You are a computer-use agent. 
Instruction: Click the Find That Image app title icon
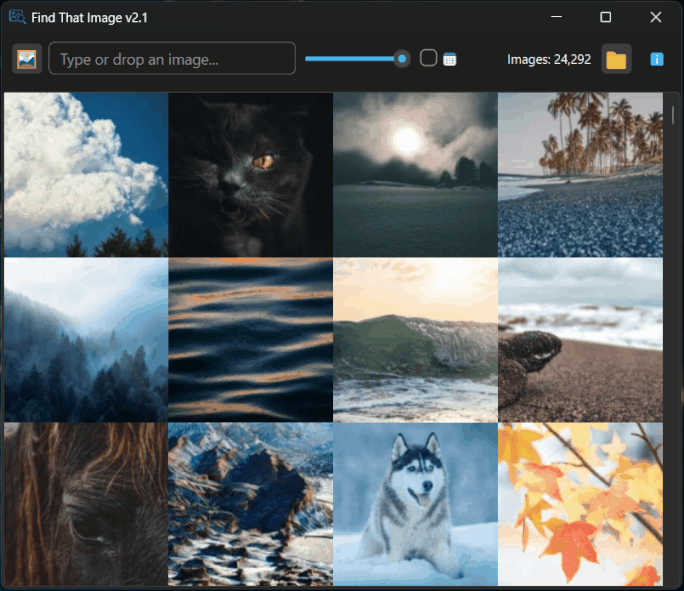point(17,17)
